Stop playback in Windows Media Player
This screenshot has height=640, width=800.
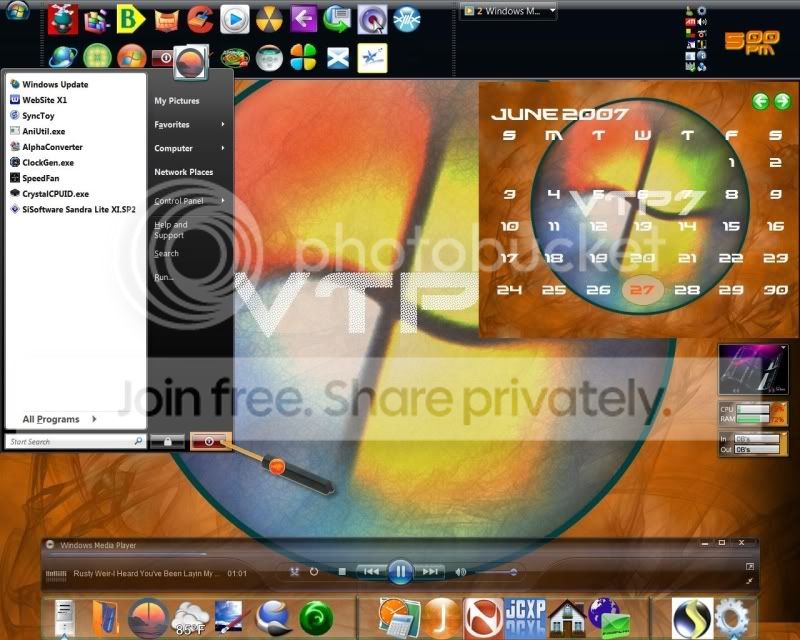[342, 572]
